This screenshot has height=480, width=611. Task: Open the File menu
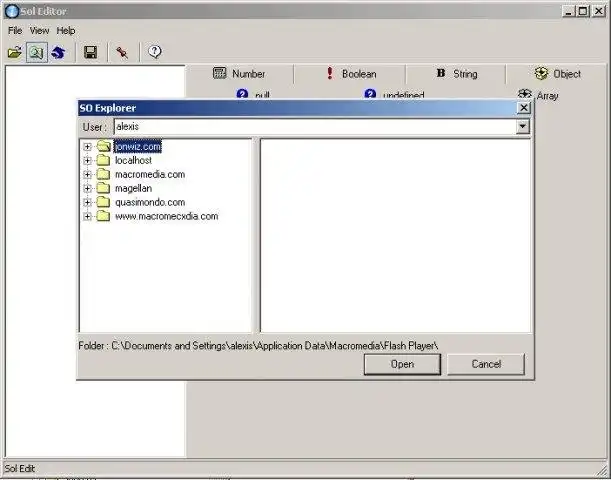[x=15, y=30]
